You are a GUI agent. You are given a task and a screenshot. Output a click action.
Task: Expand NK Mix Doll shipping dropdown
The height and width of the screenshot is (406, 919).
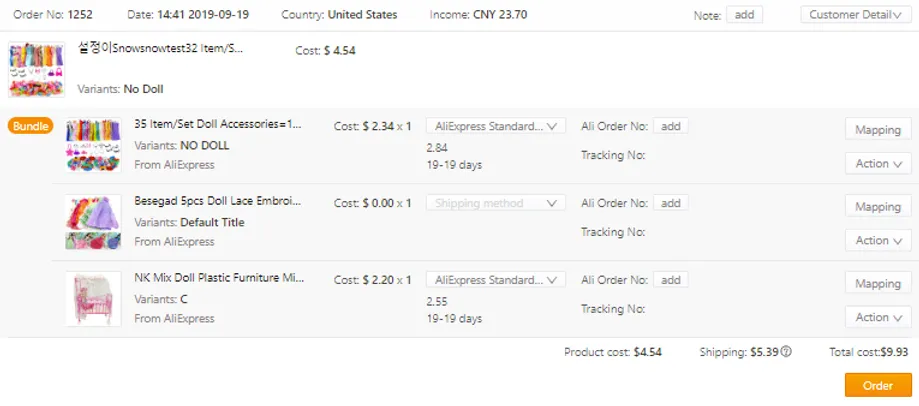[x=495, y=280]
